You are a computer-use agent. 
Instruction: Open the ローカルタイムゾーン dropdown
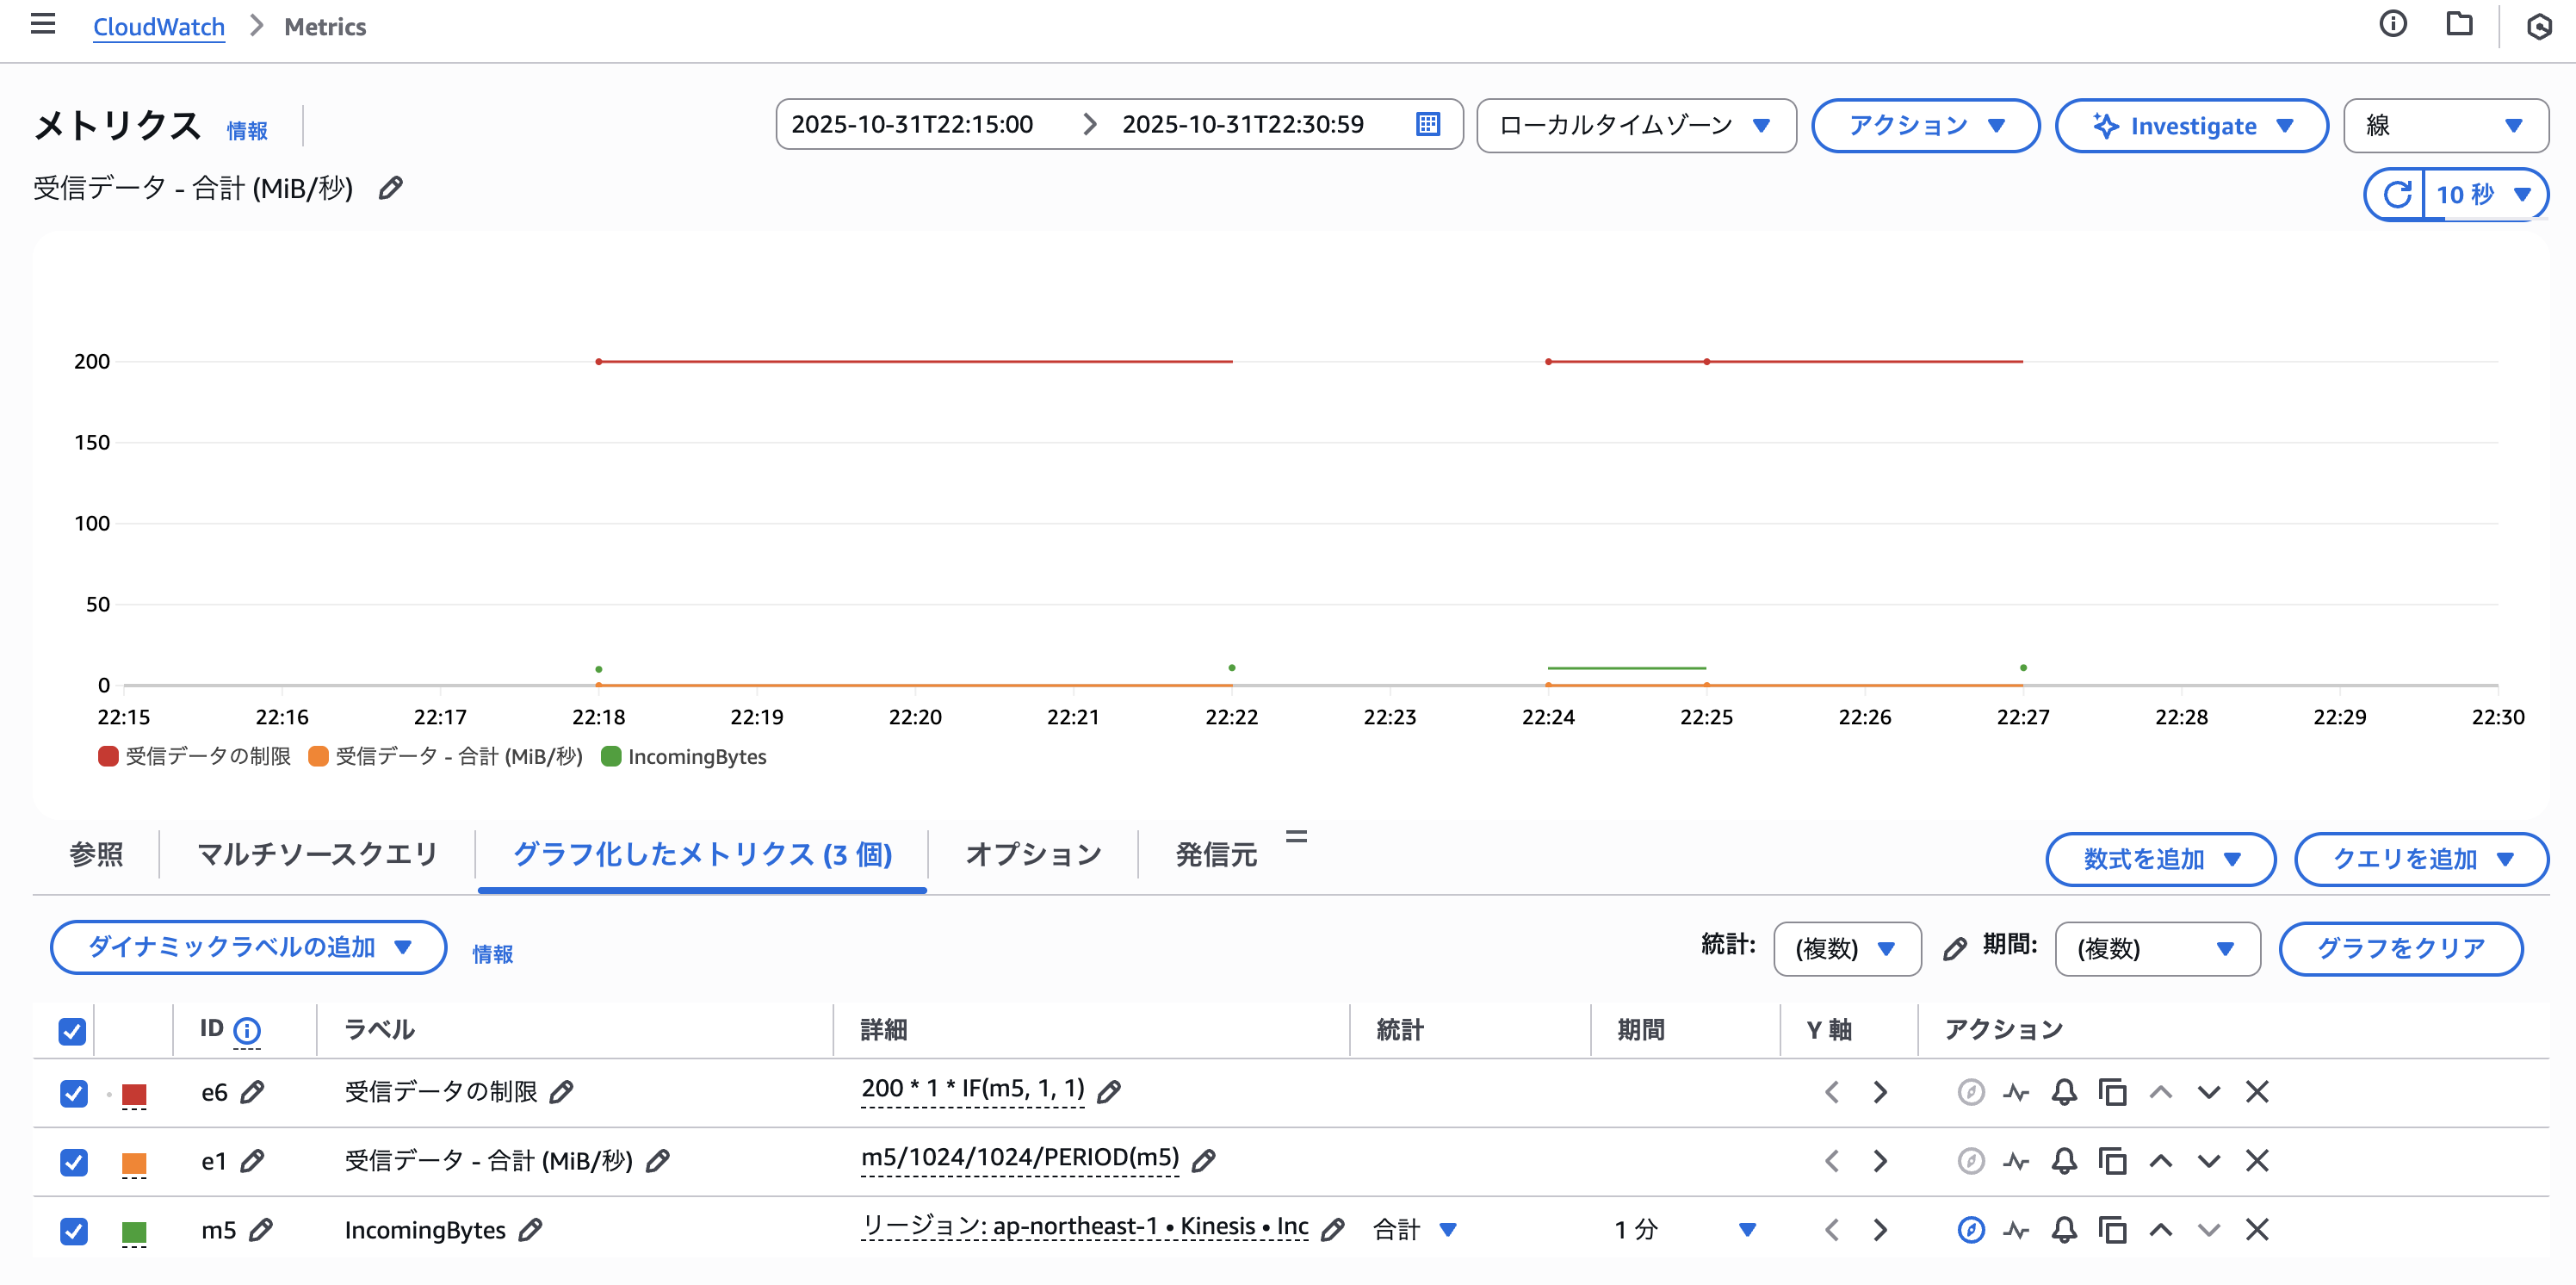(1635, 125)
